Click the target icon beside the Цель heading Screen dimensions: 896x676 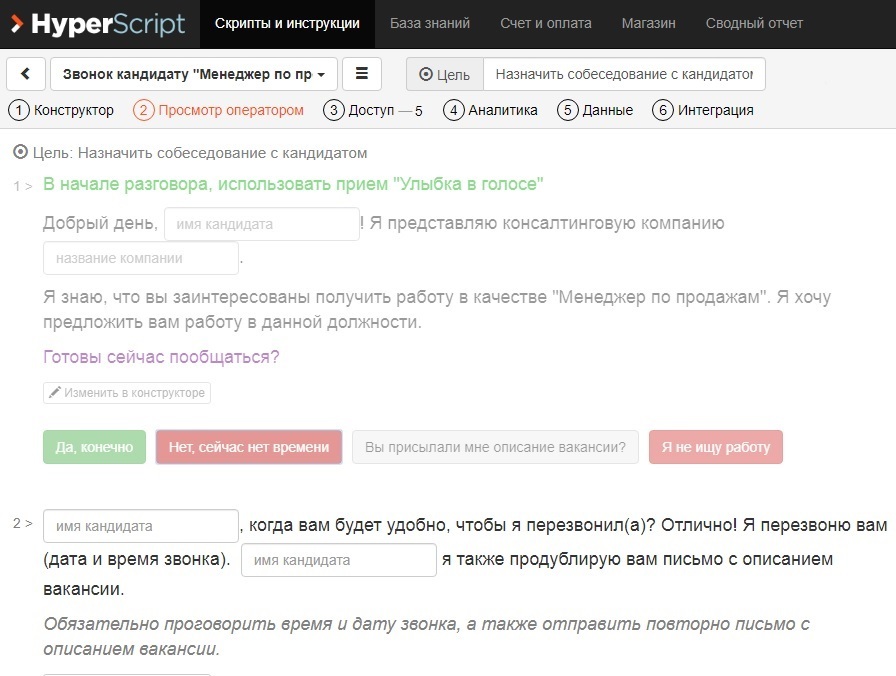[x=20, y=152]
